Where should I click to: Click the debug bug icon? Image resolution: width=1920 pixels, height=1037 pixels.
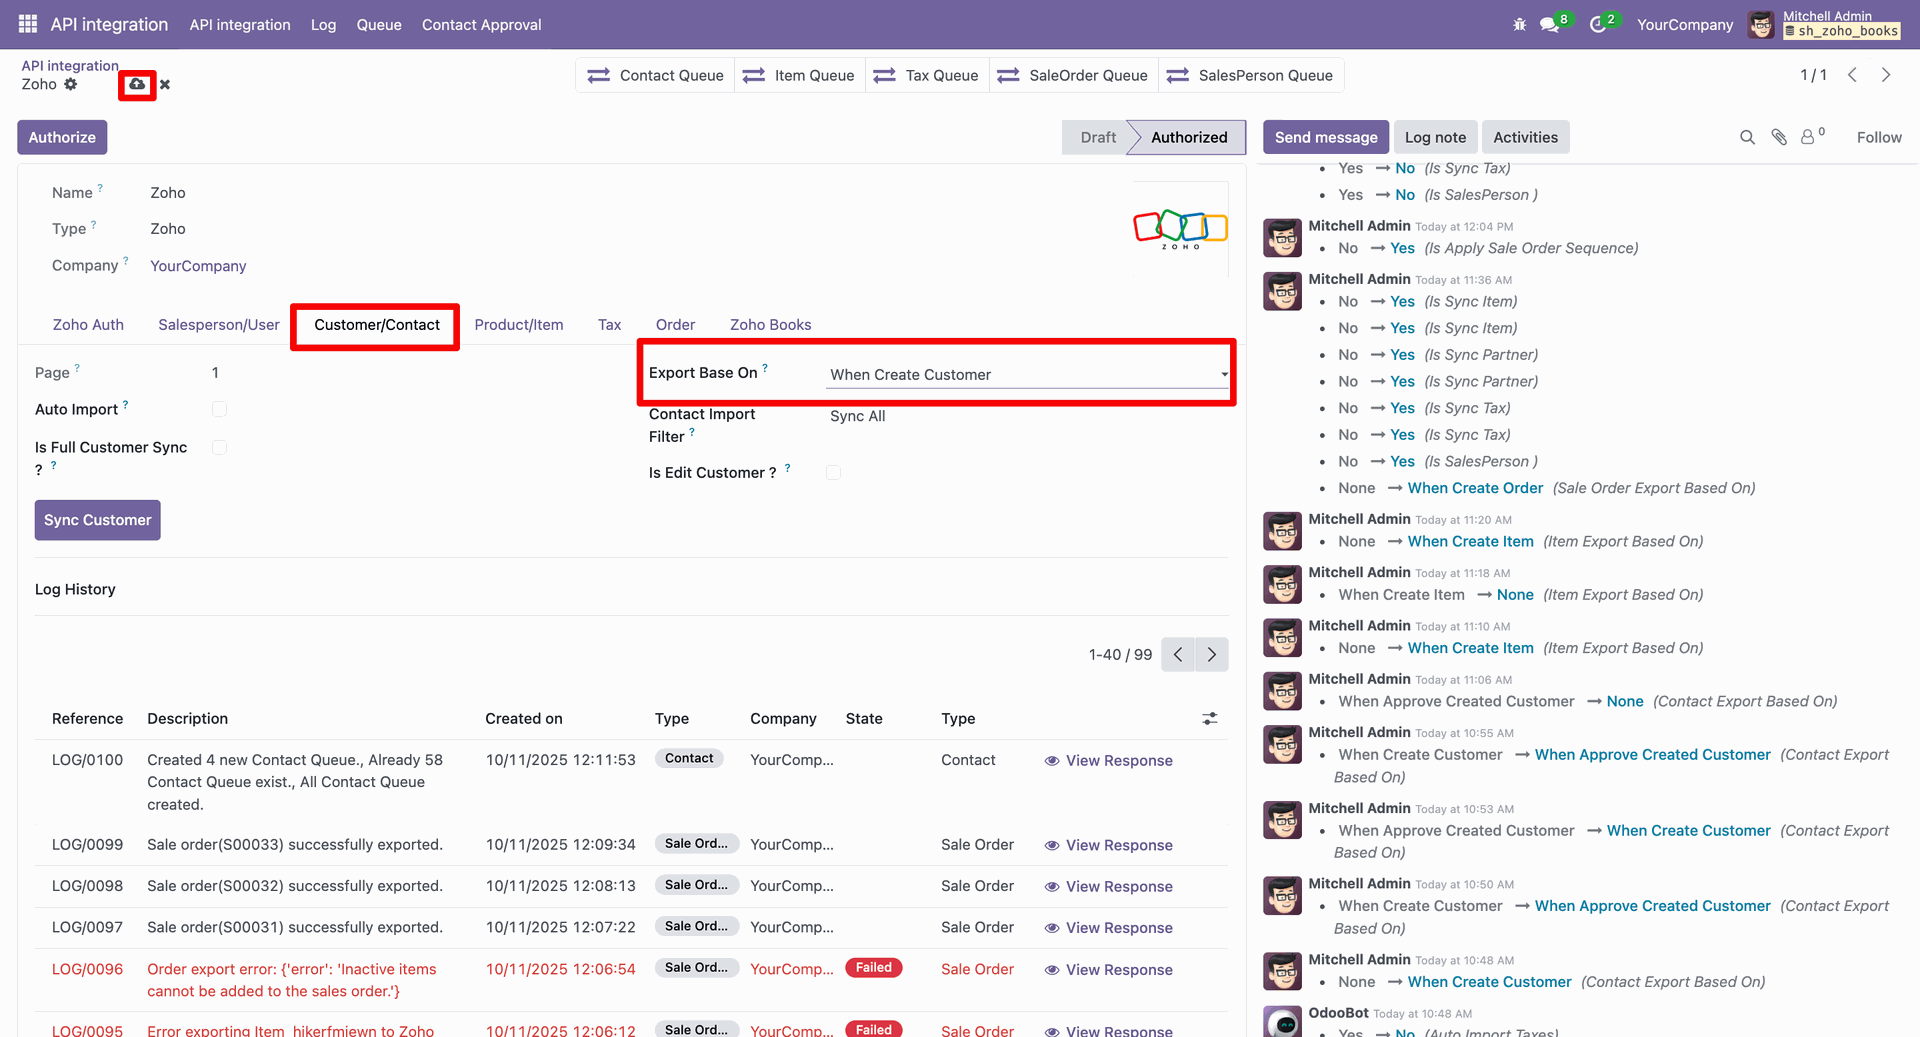point(1520,24)
